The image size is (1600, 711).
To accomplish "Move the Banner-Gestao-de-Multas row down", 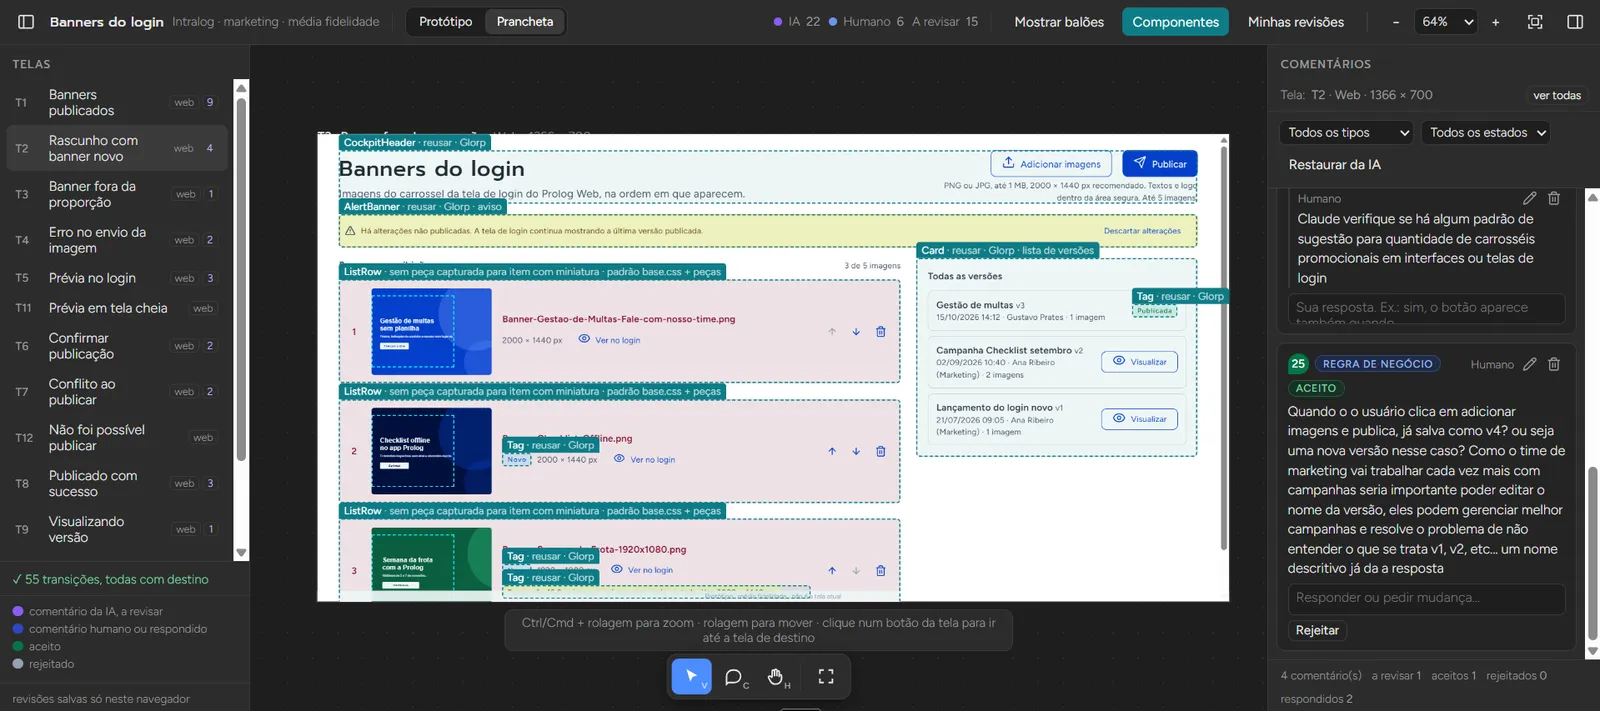I will pos(856,332).
